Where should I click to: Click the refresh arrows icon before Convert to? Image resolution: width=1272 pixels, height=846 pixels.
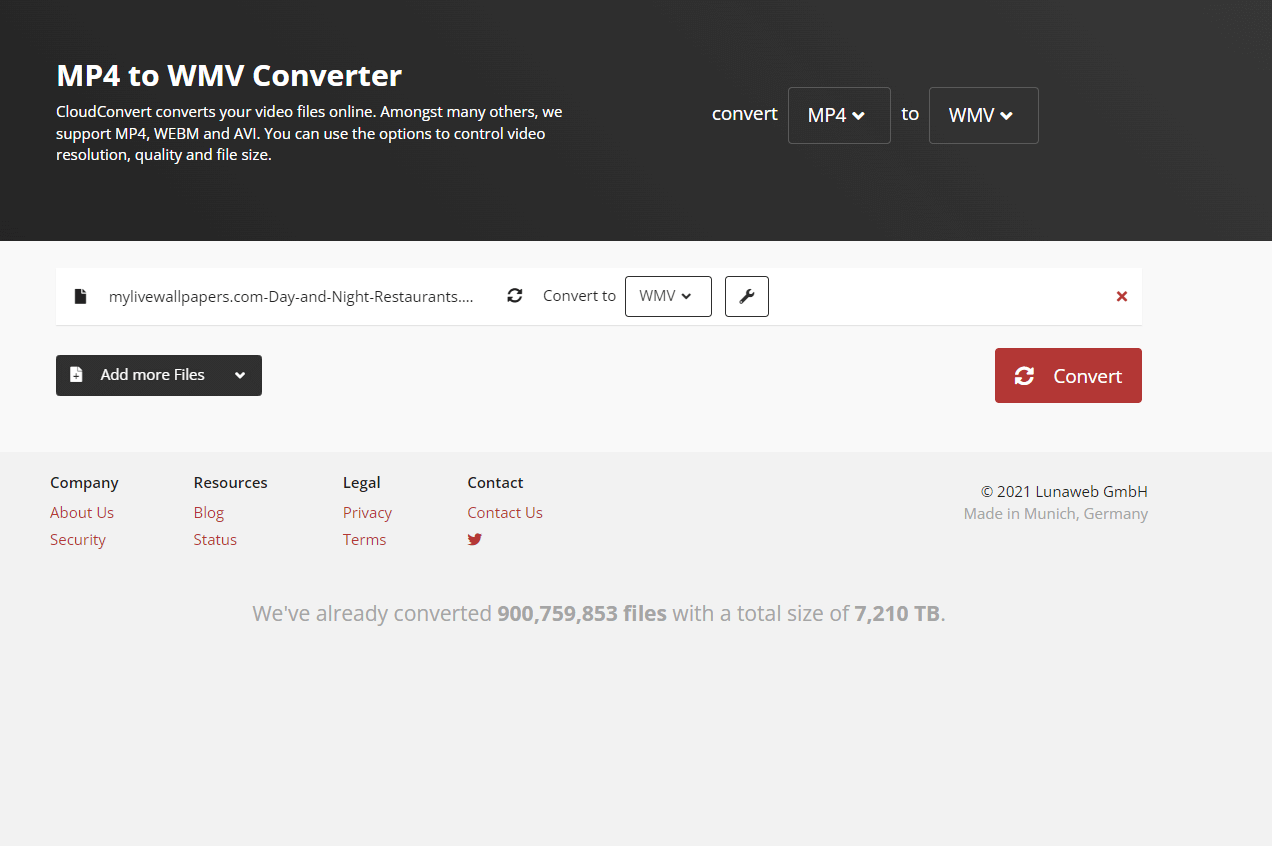pyautogui.click(x=515, y=296)
